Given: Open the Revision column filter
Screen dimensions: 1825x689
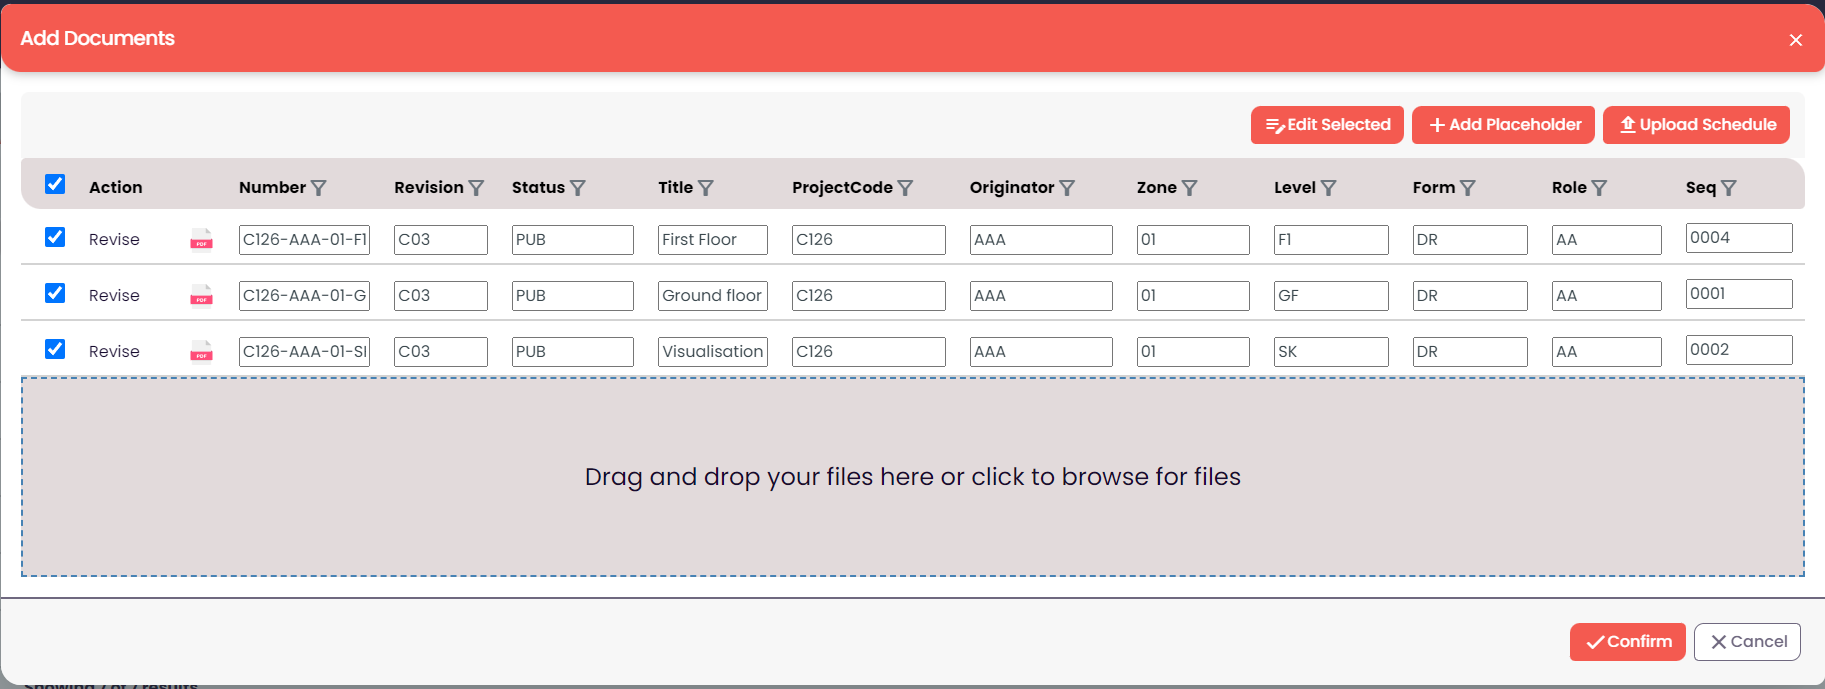Looking at the screenshot, I should click(476, 188).
